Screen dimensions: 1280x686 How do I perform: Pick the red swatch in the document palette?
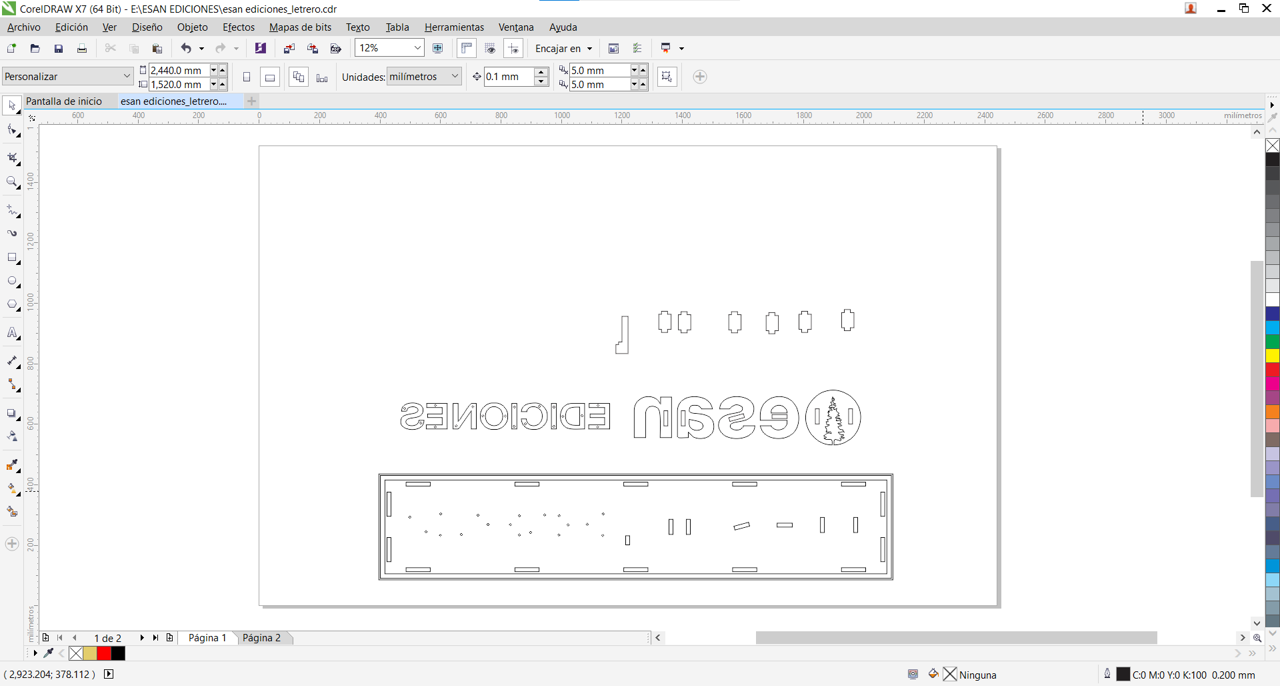[x=104, y=653]
